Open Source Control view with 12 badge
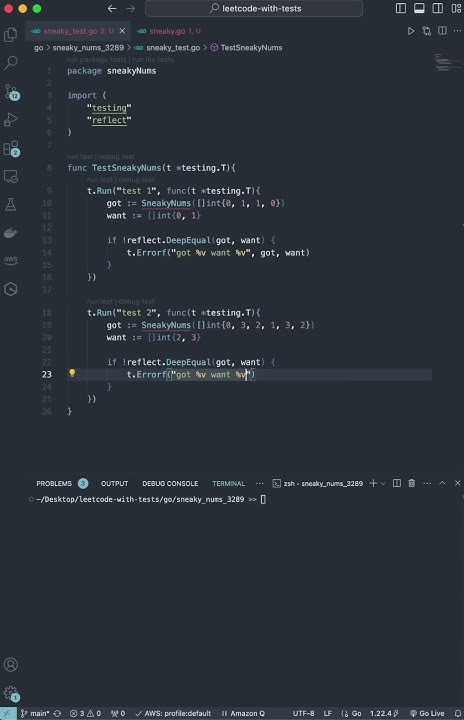Image resolution: width=464 pixels, height=720 pixels. click(11, 91)
